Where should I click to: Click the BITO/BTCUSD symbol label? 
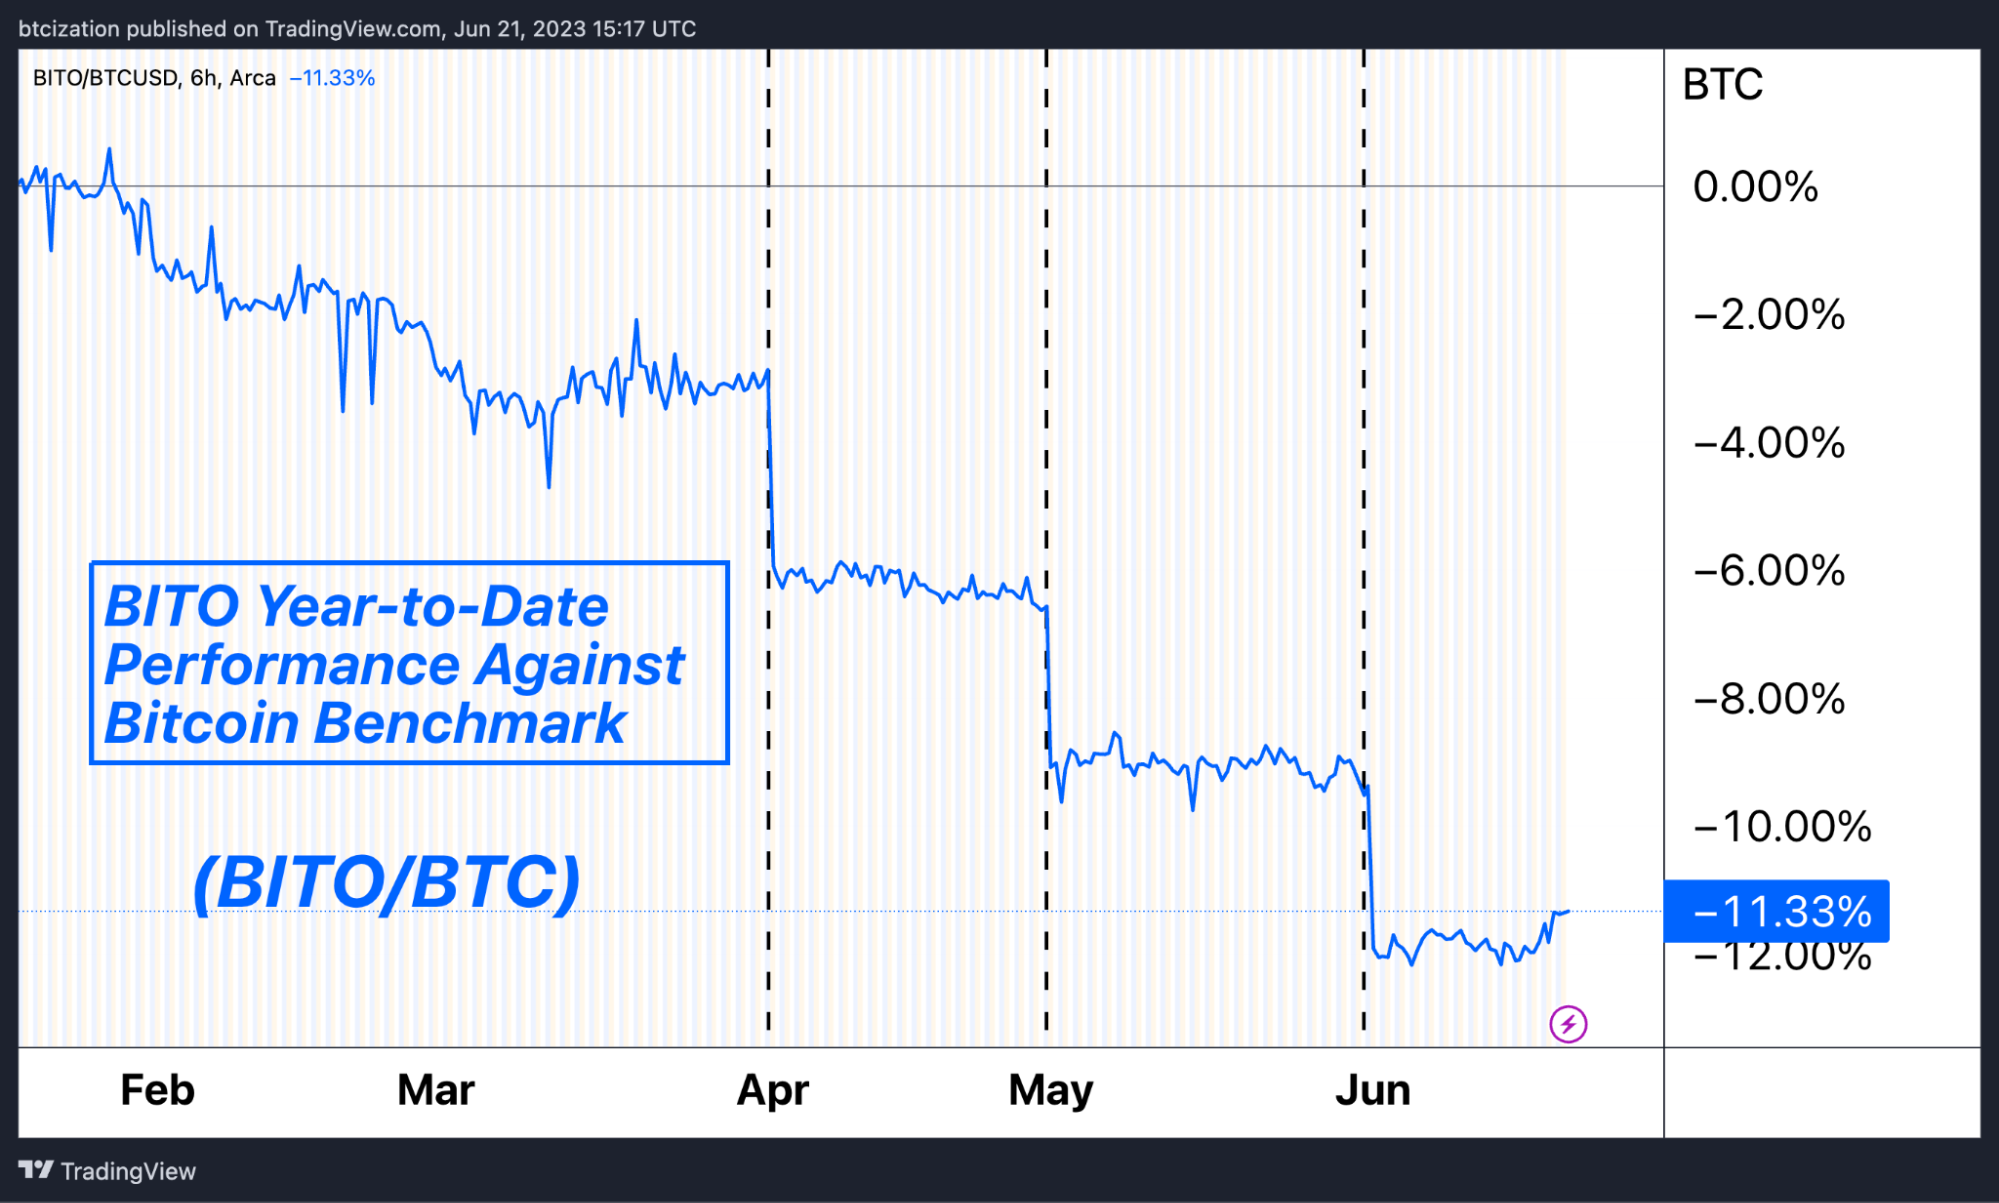(106, 78)
